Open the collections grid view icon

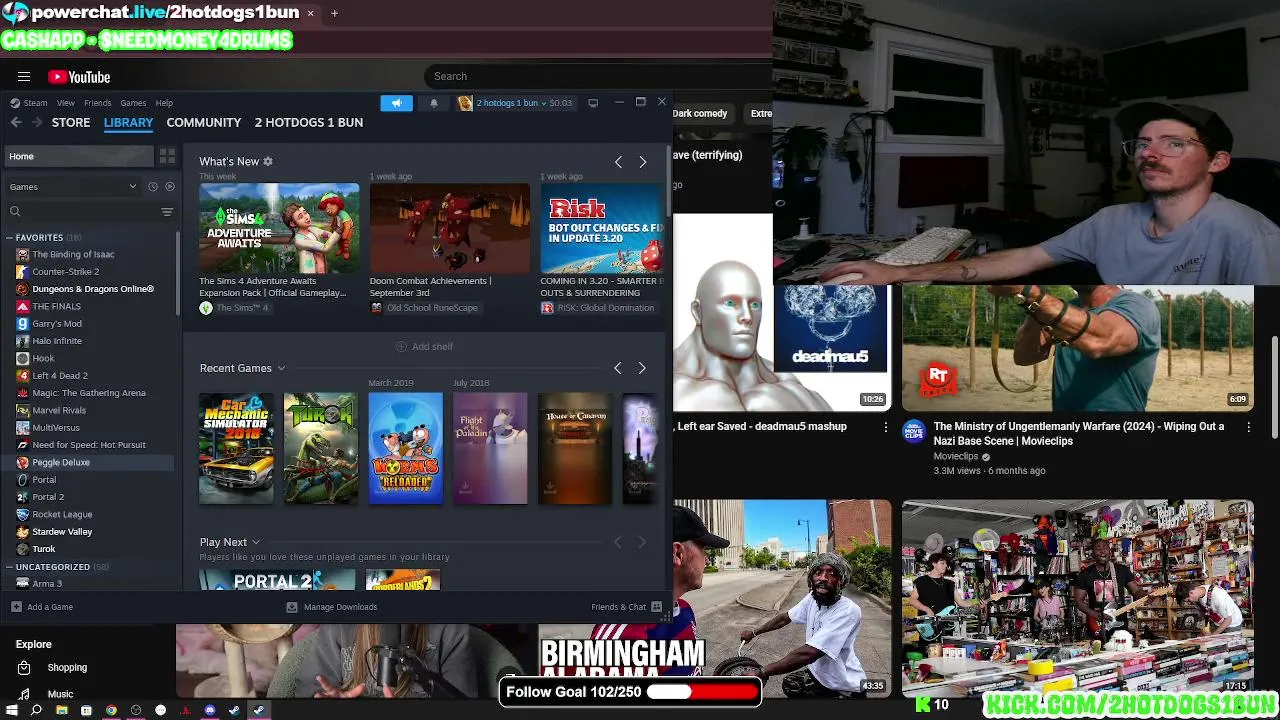point(167,156)
